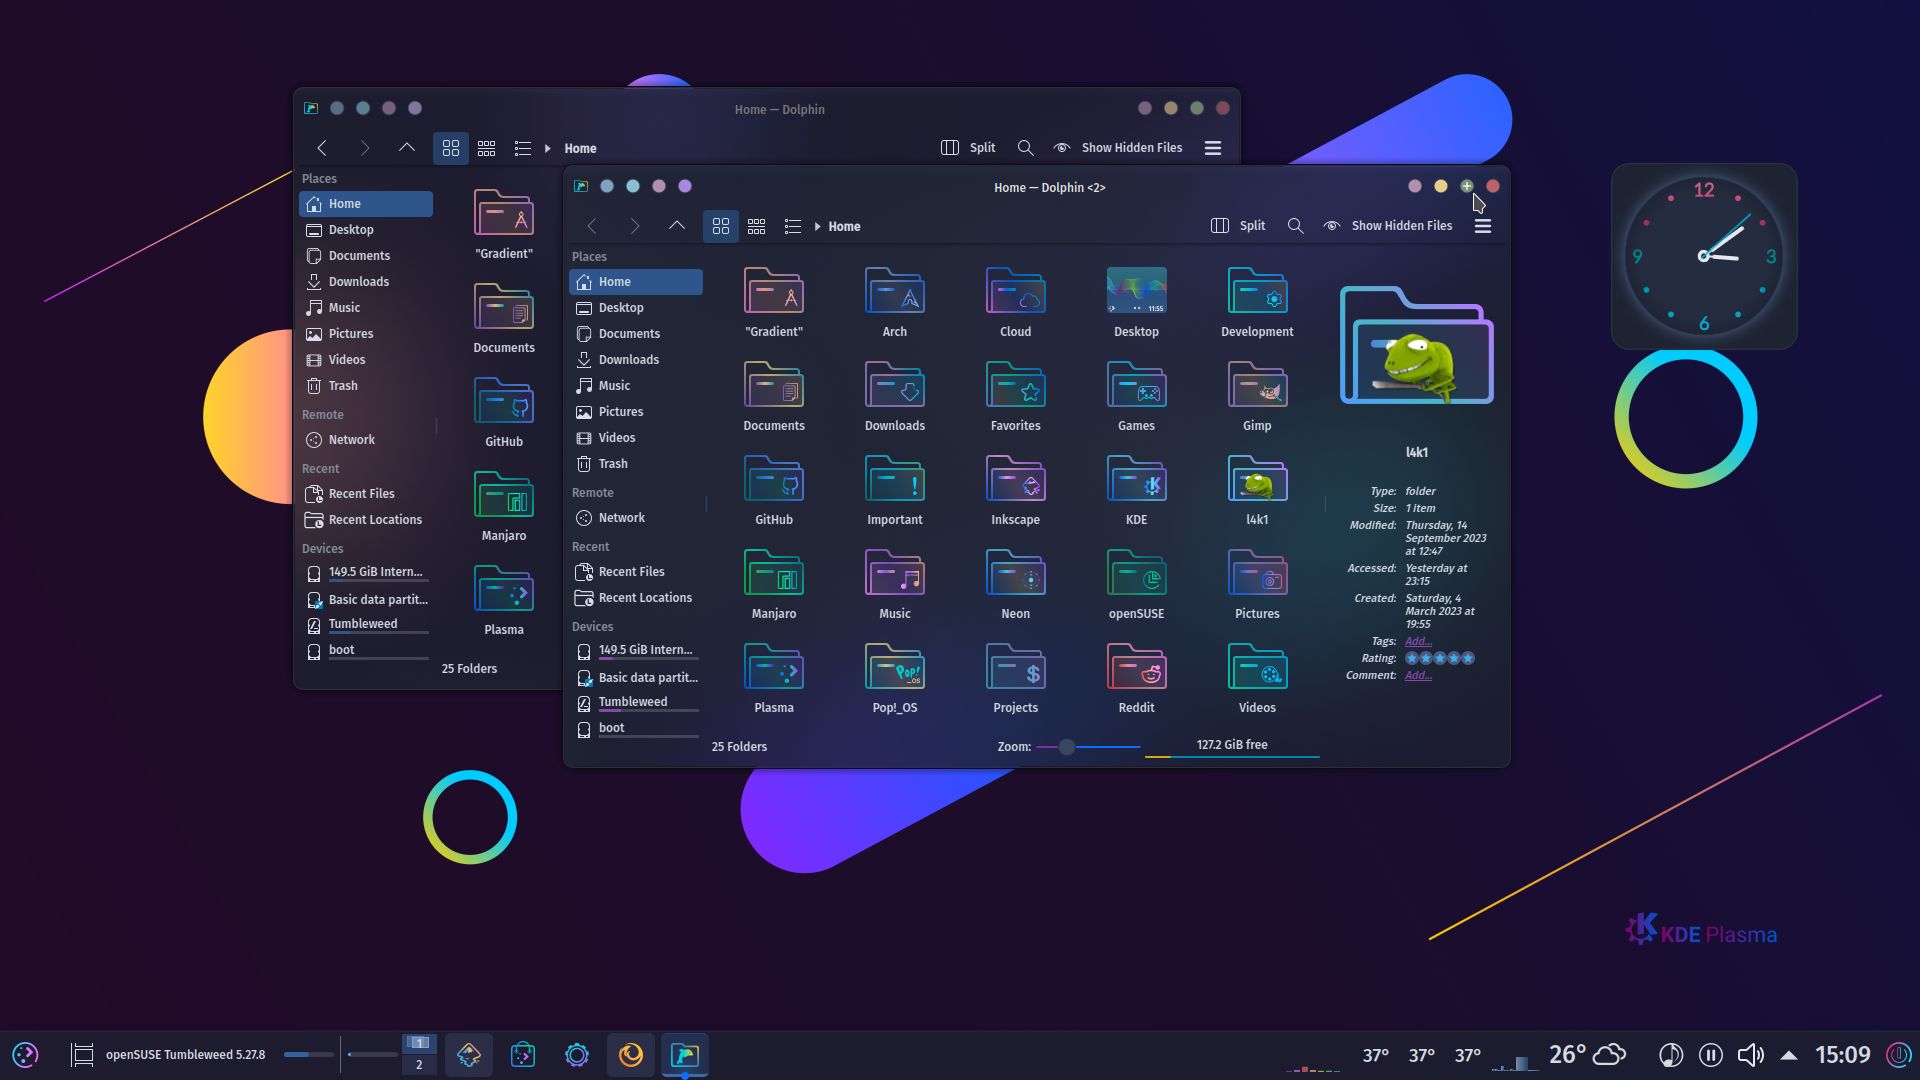
Task: Select Pictures in back window Places panel
Action: [366, 334]
